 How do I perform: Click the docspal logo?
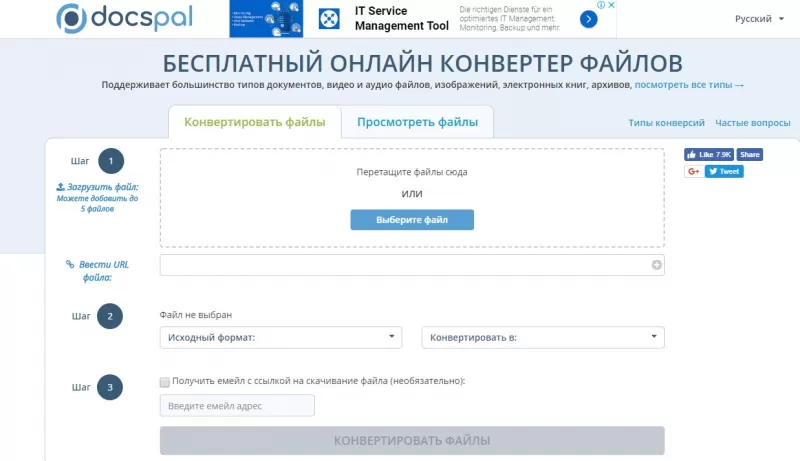point(124,18)
